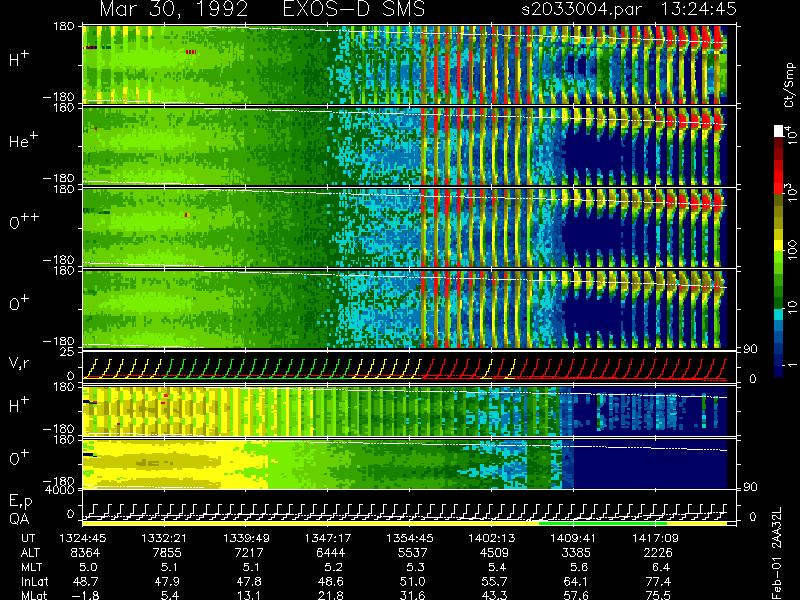Click altitude value '2226'
This screenshot has width=800, height=600.
click(x=658, y=553)
